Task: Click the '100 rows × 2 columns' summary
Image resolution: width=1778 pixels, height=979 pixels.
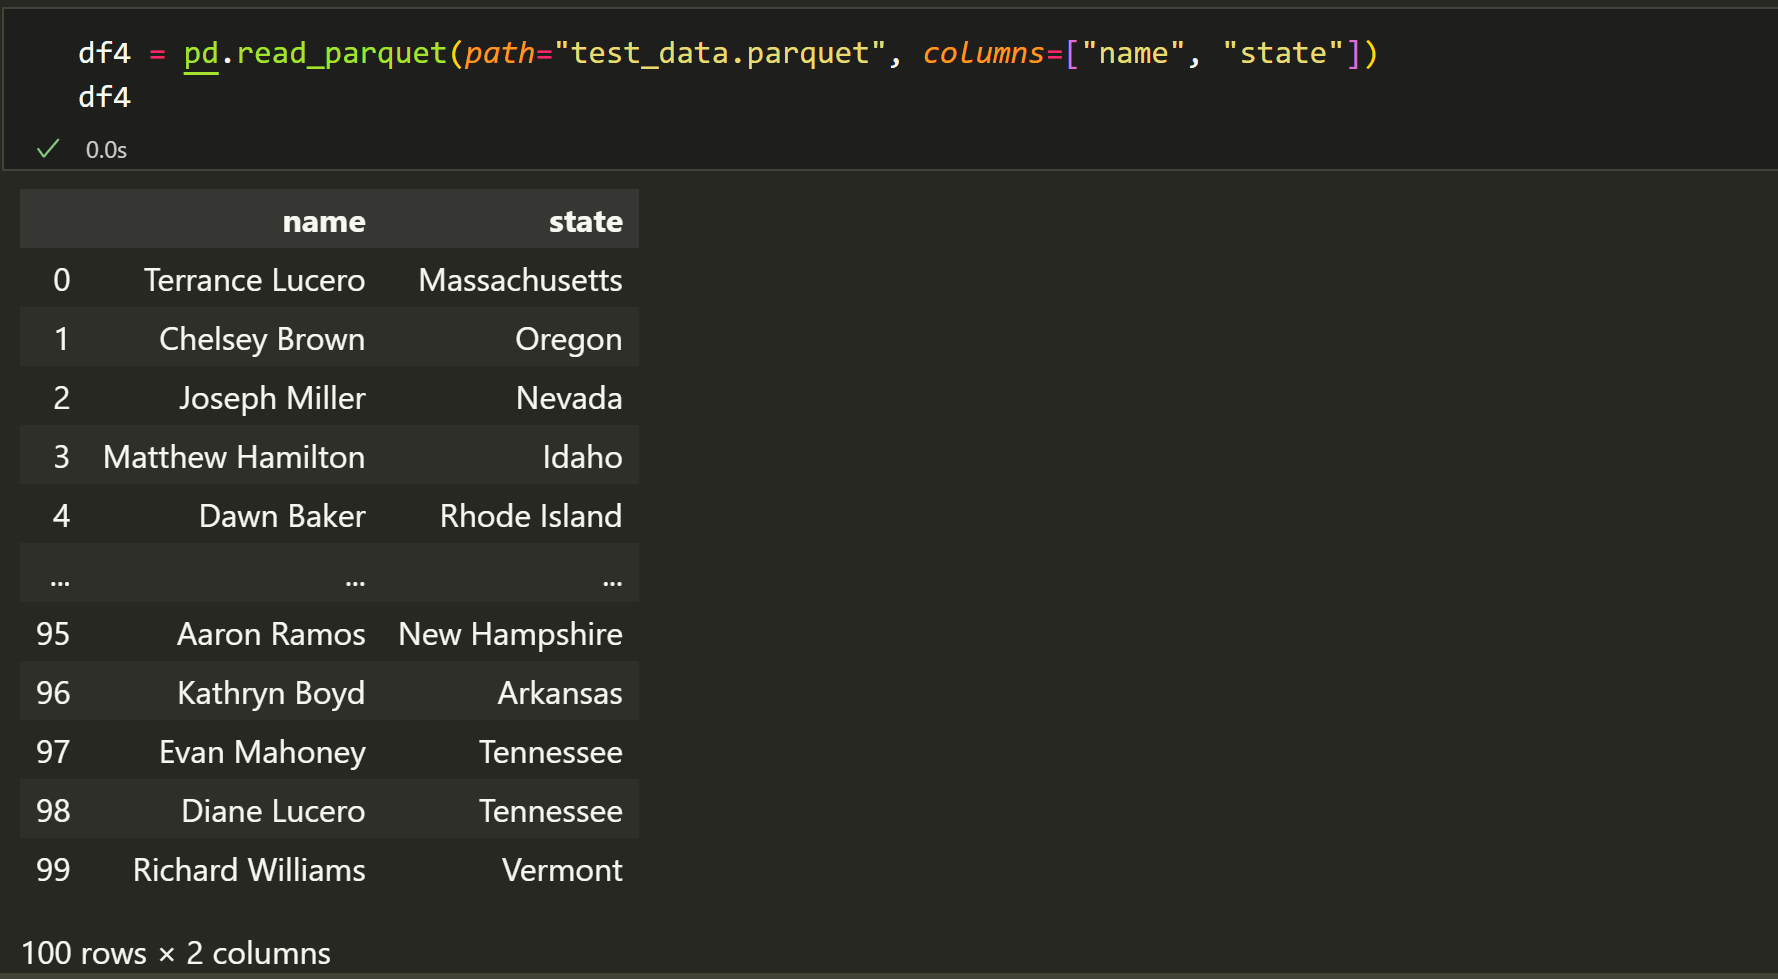Action: coord(176,953)
